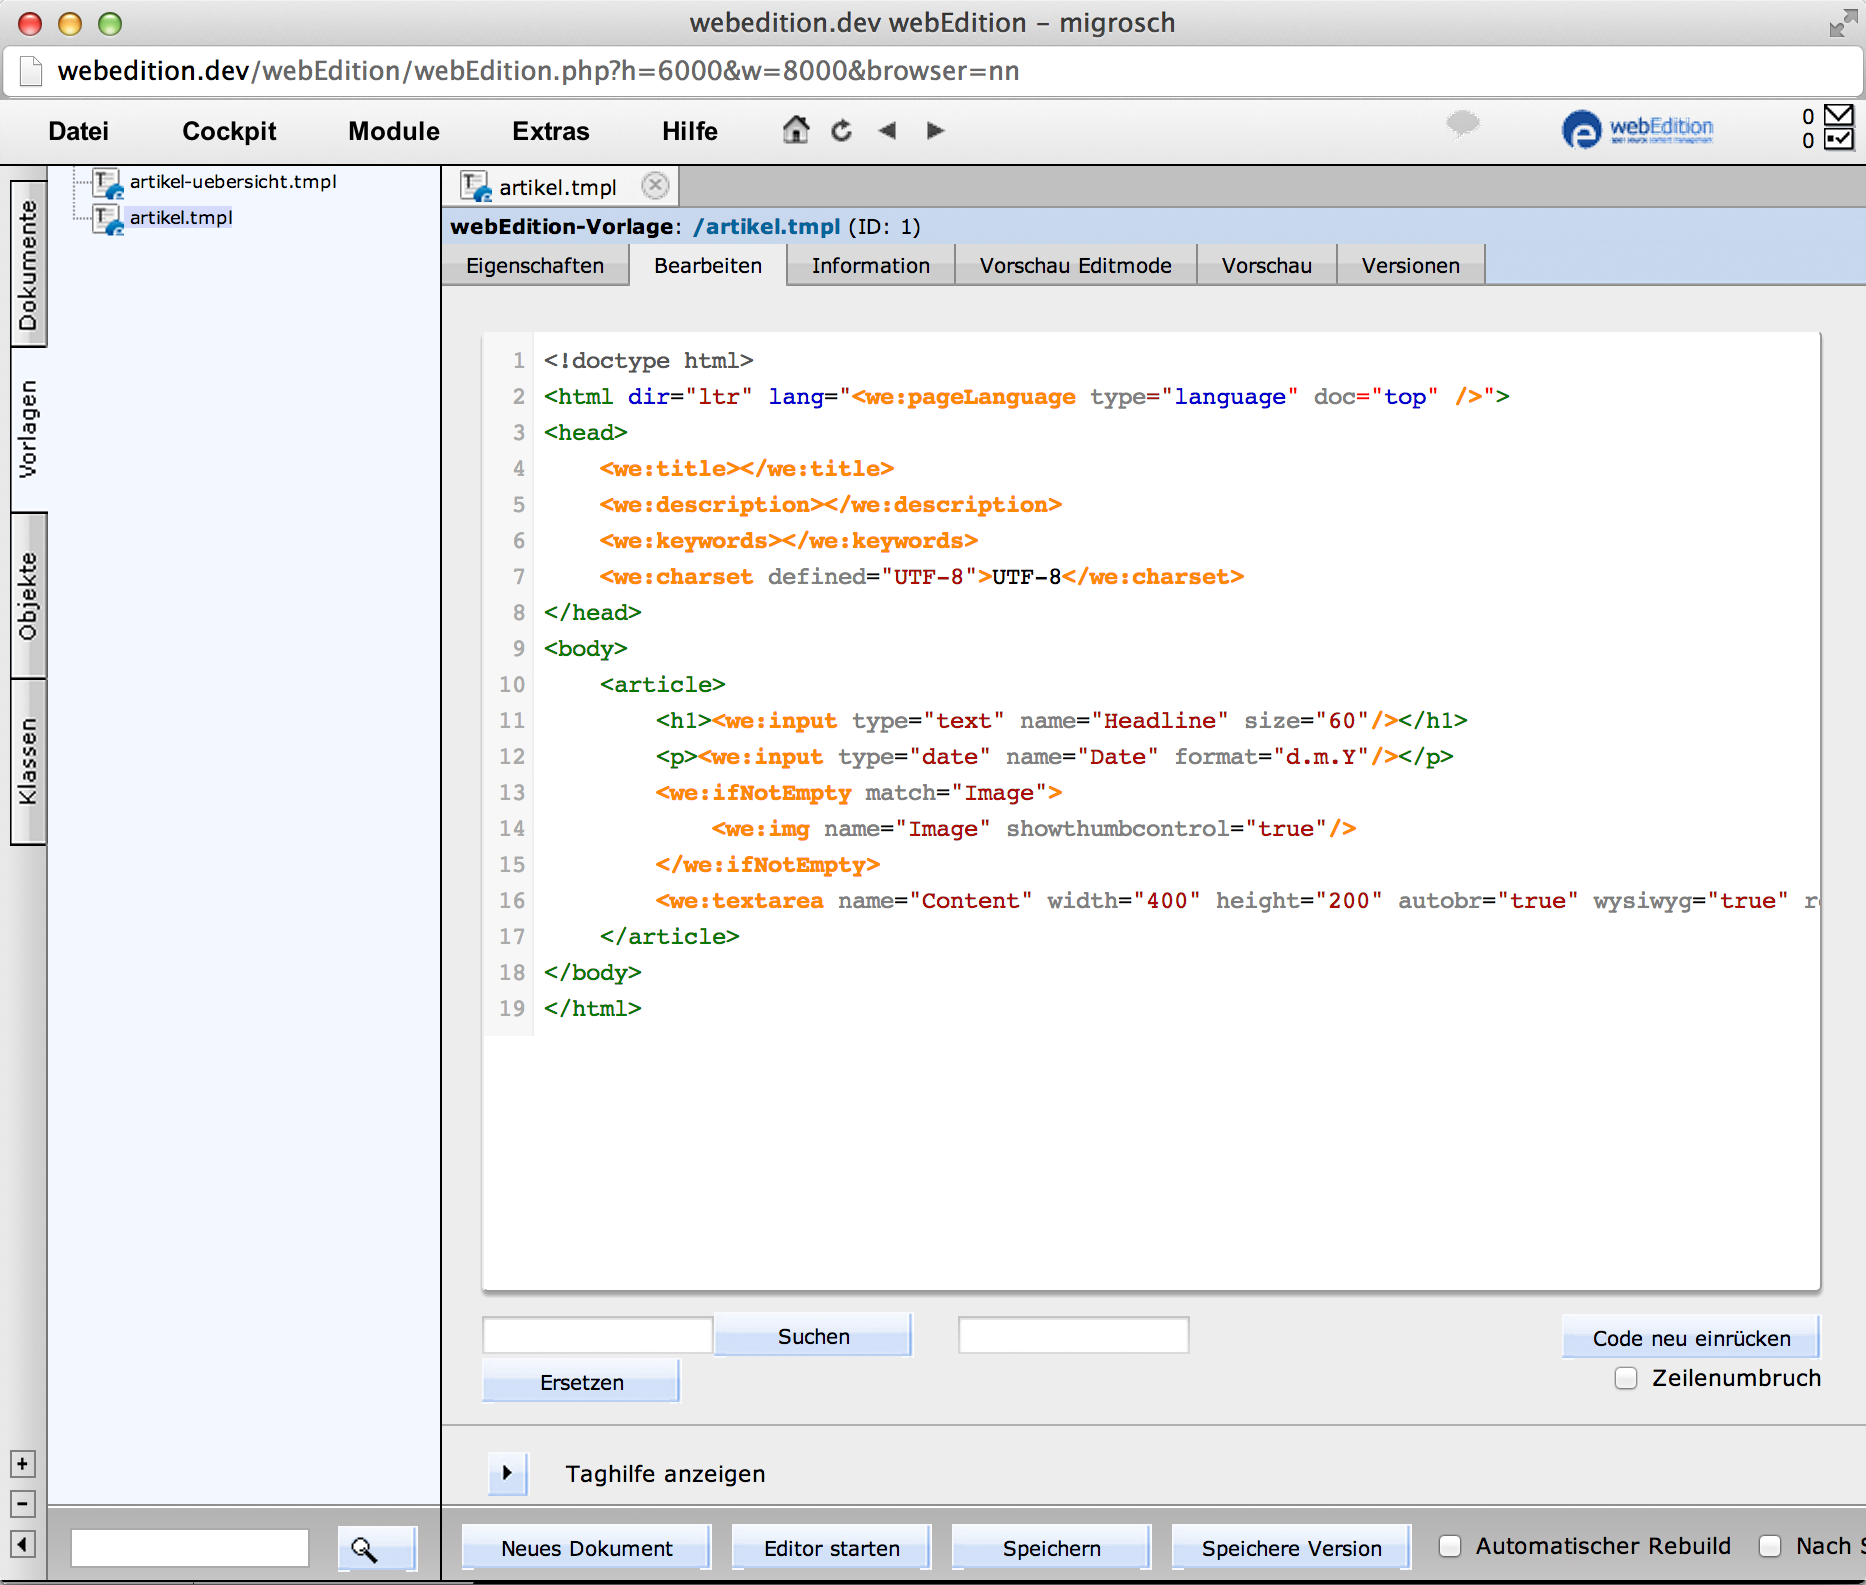Select artikel-uebersicht.tmpl in the file tree
The height and width of the screenshot is (1585, 1866).
[232, 182]
